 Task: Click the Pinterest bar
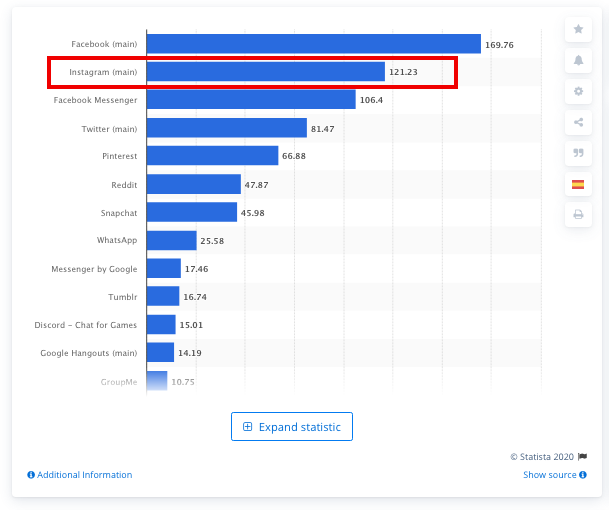(212, 156)
